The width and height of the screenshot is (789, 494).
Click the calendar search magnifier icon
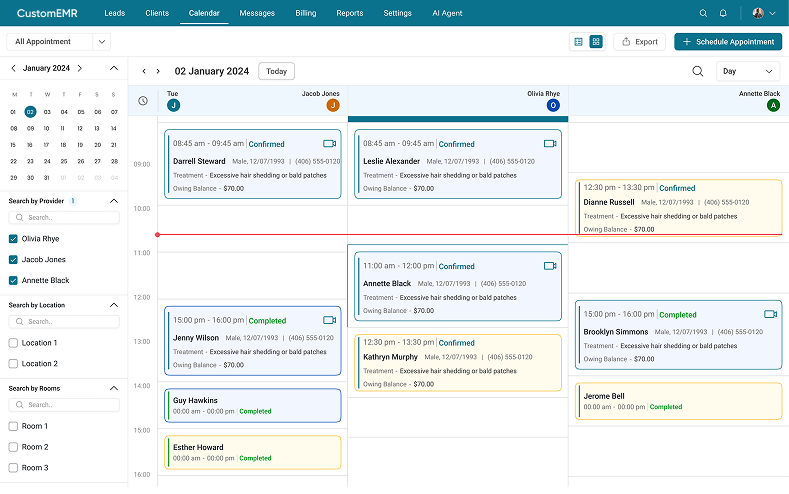[698, 71]
